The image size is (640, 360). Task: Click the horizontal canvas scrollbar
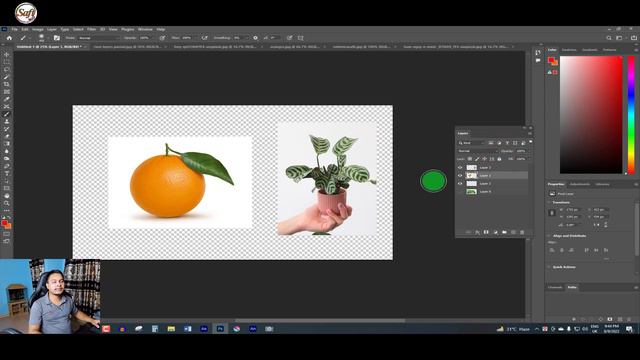coord(320,321)
